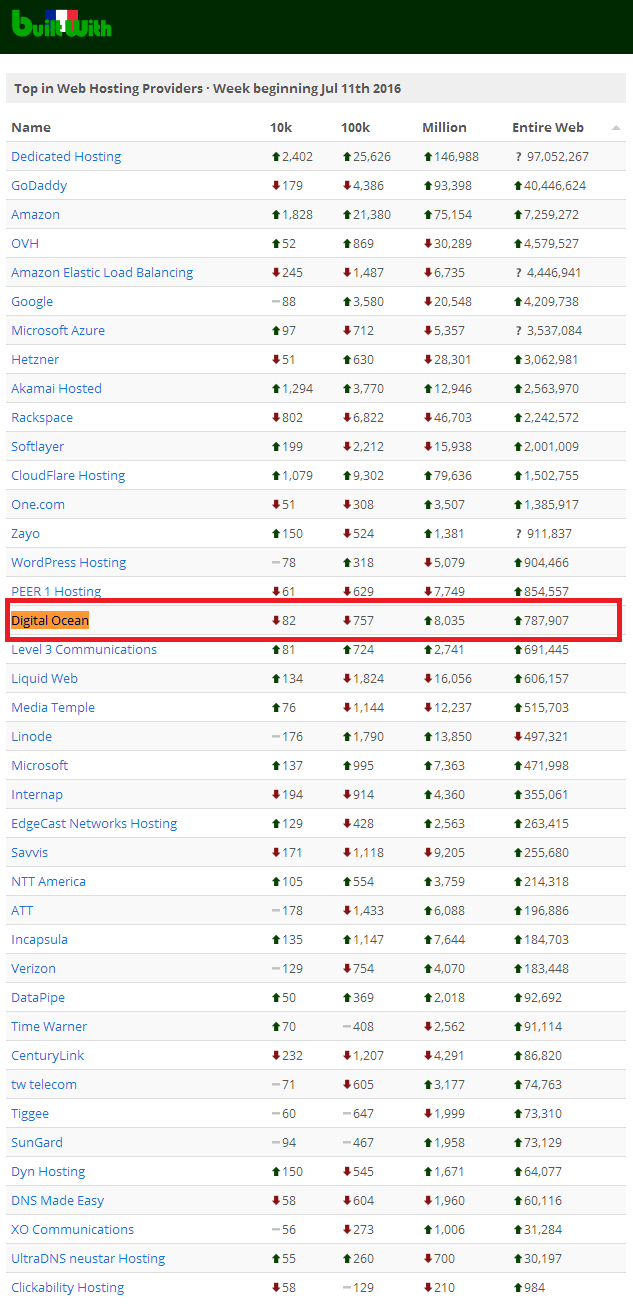
Task: Sort table by 100k column header
Action: 355,127
